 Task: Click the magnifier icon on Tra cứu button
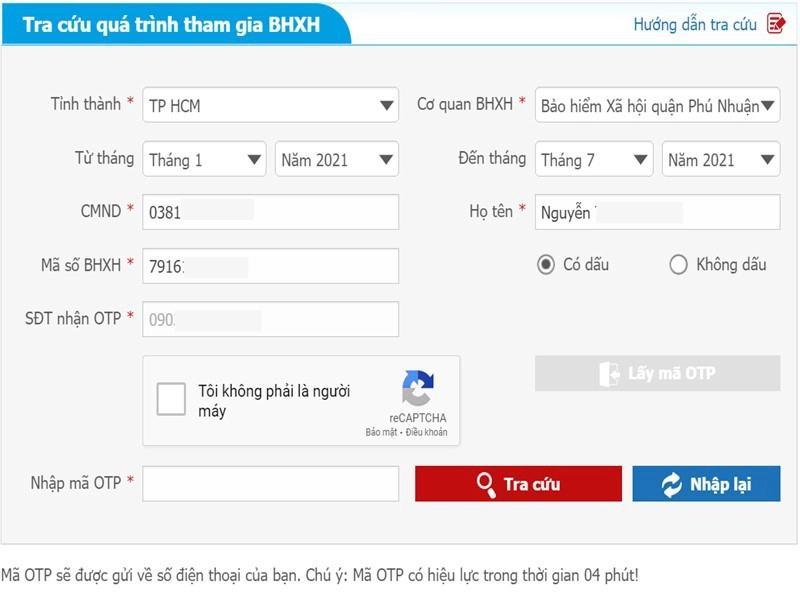pyautogui.click(x=486, y=483)
